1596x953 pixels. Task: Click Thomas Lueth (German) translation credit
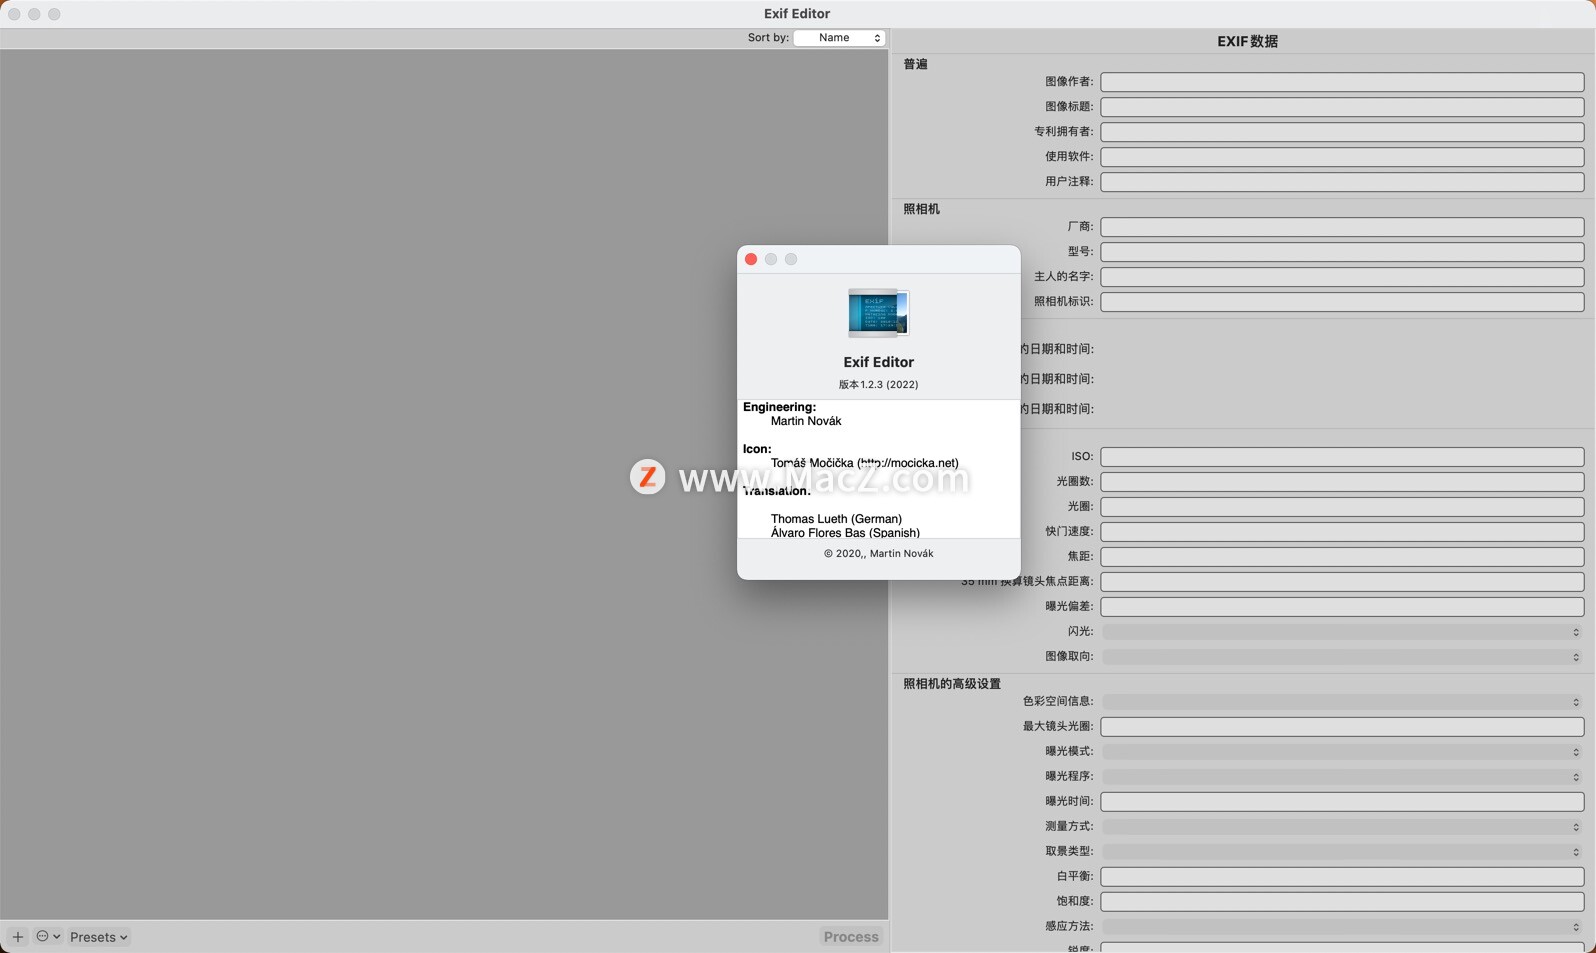(x=836, y=519)
